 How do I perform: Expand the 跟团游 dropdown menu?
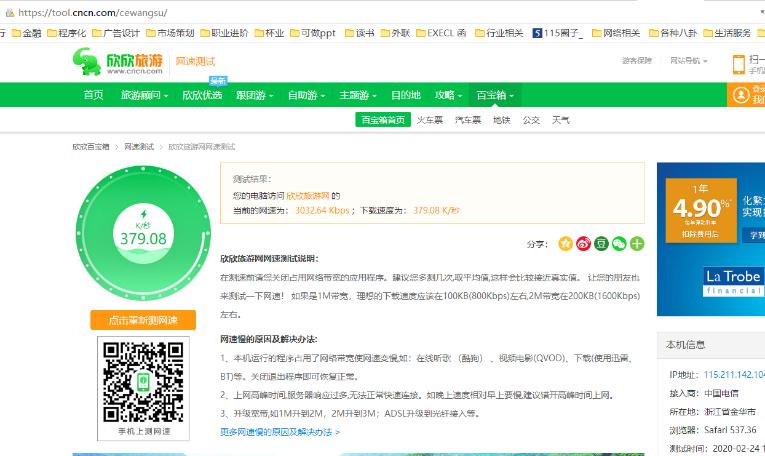[255, 95]
